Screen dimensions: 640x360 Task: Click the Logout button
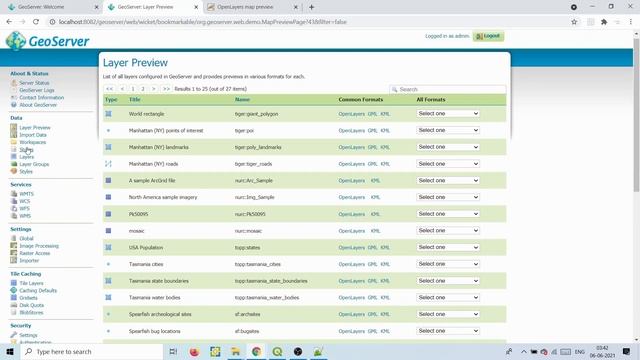coord(488,36)
